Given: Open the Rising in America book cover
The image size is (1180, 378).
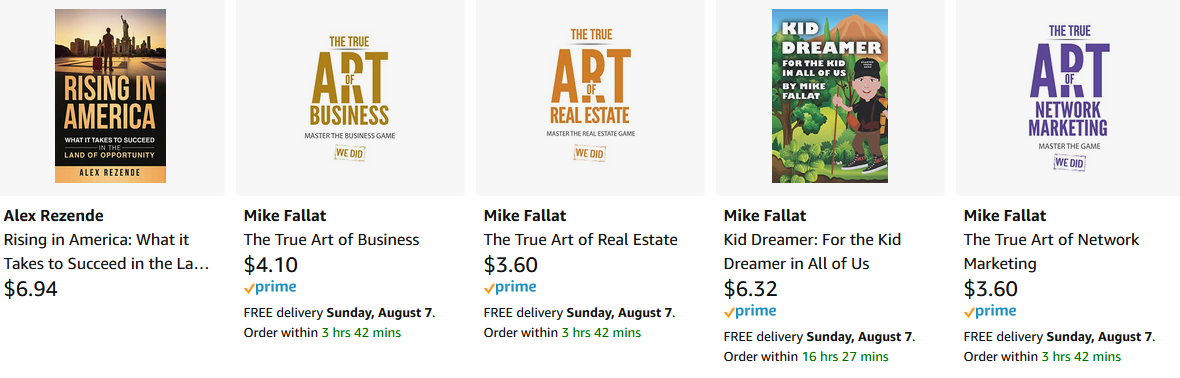Looking at the screenshot, I should tap(111, 96).
